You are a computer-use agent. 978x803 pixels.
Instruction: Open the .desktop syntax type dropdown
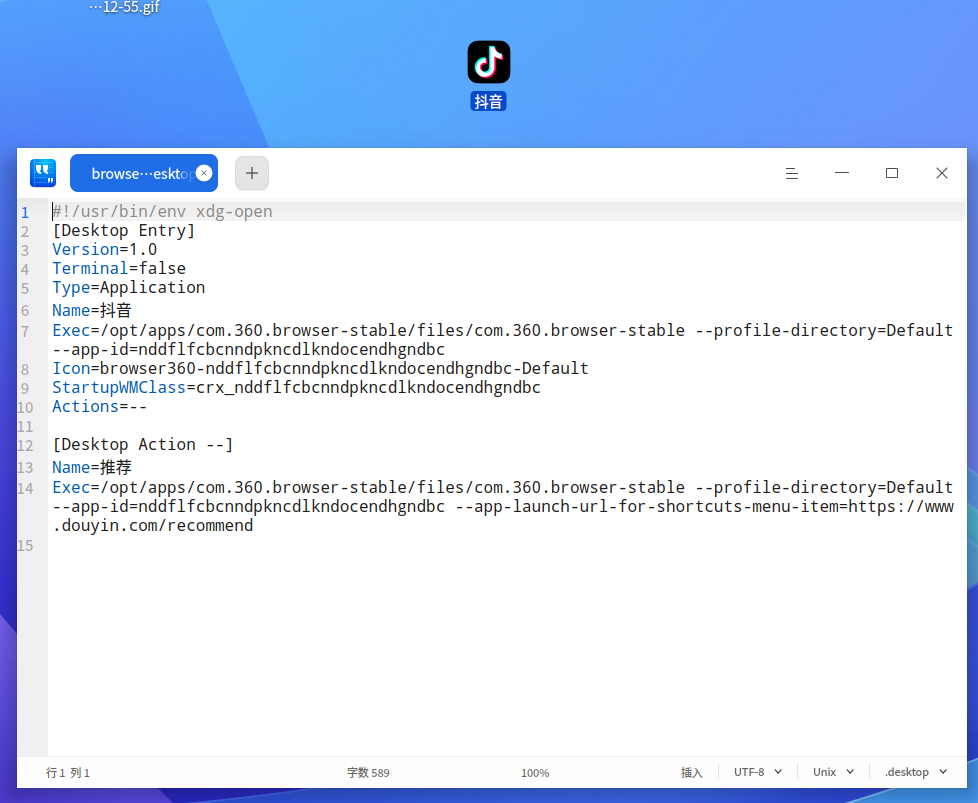click(x=916, y=772)
